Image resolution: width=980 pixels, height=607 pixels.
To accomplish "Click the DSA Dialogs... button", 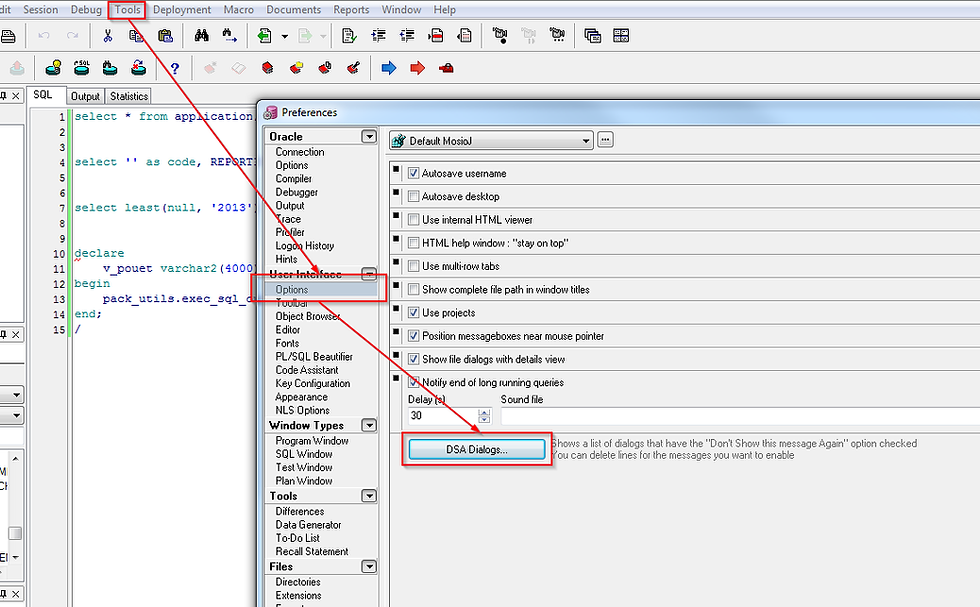I will (477, 449).
